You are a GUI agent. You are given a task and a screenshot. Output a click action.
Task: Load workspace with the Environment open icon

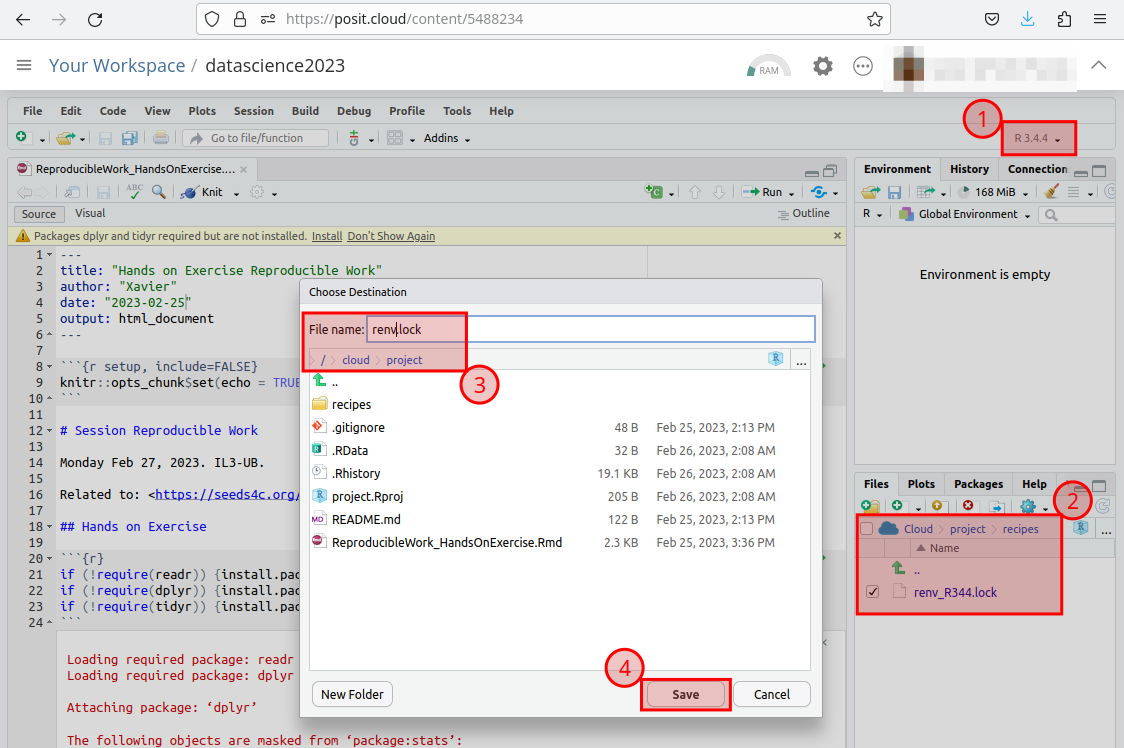tap(870, 191)
